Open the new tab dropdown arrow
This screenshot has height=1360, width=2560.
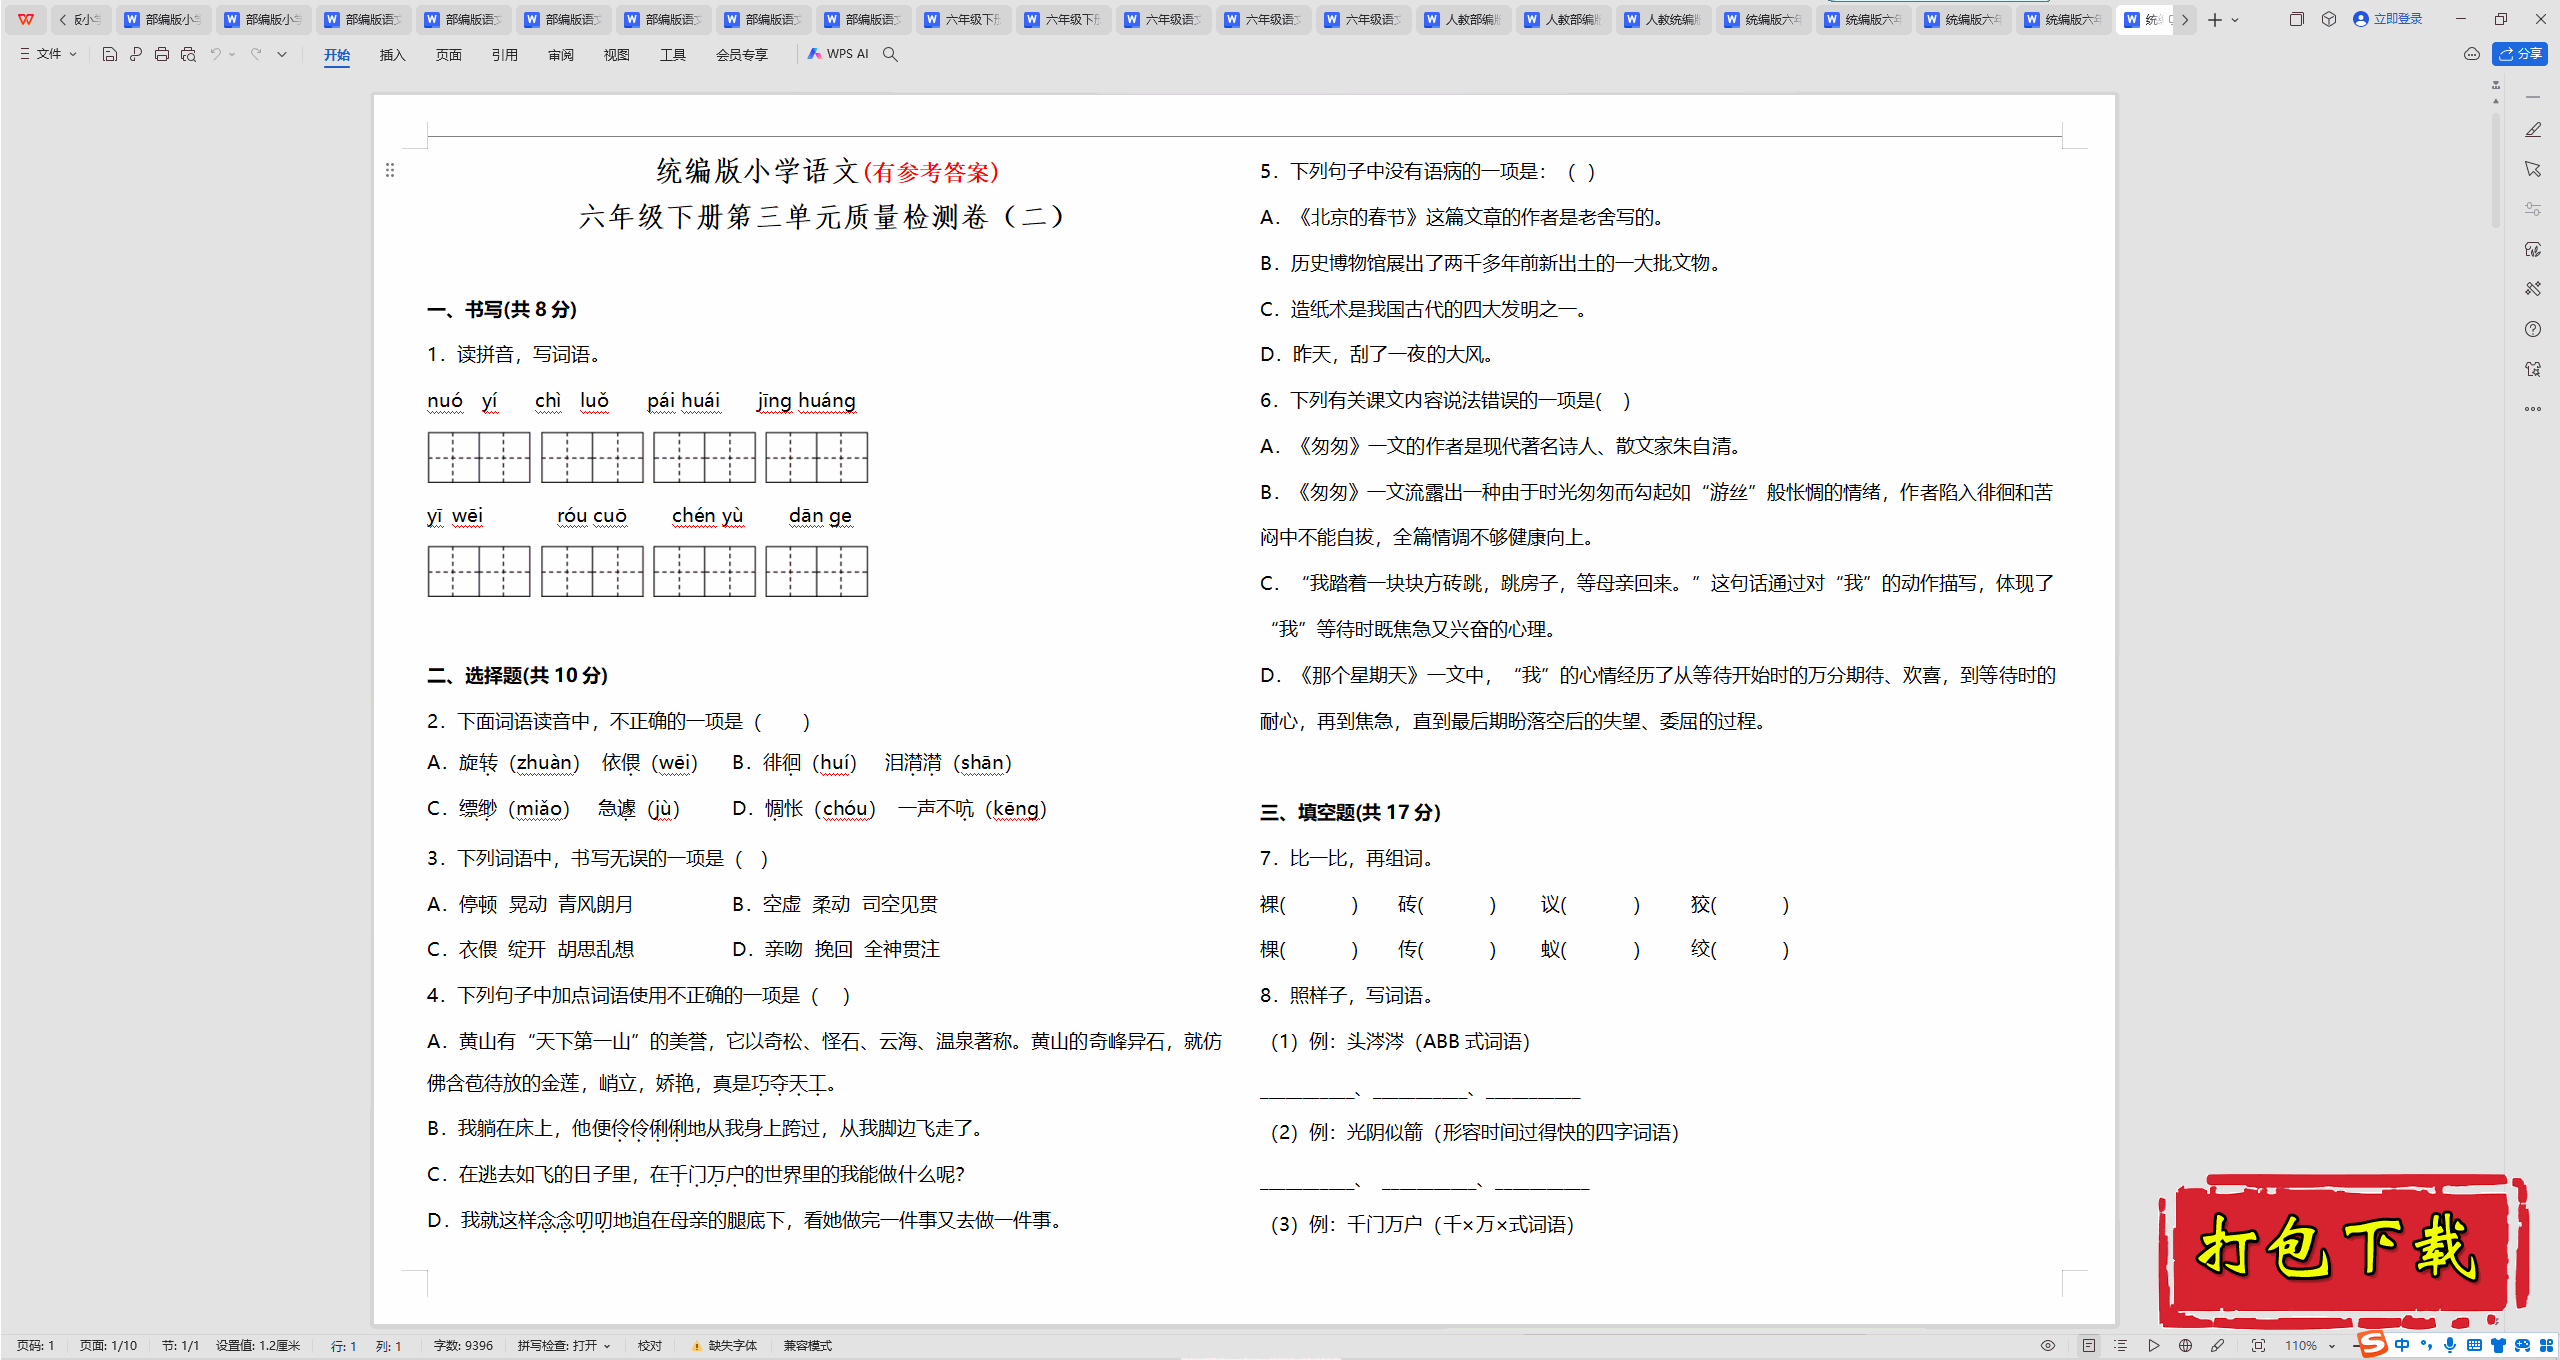pos(2235,20)
